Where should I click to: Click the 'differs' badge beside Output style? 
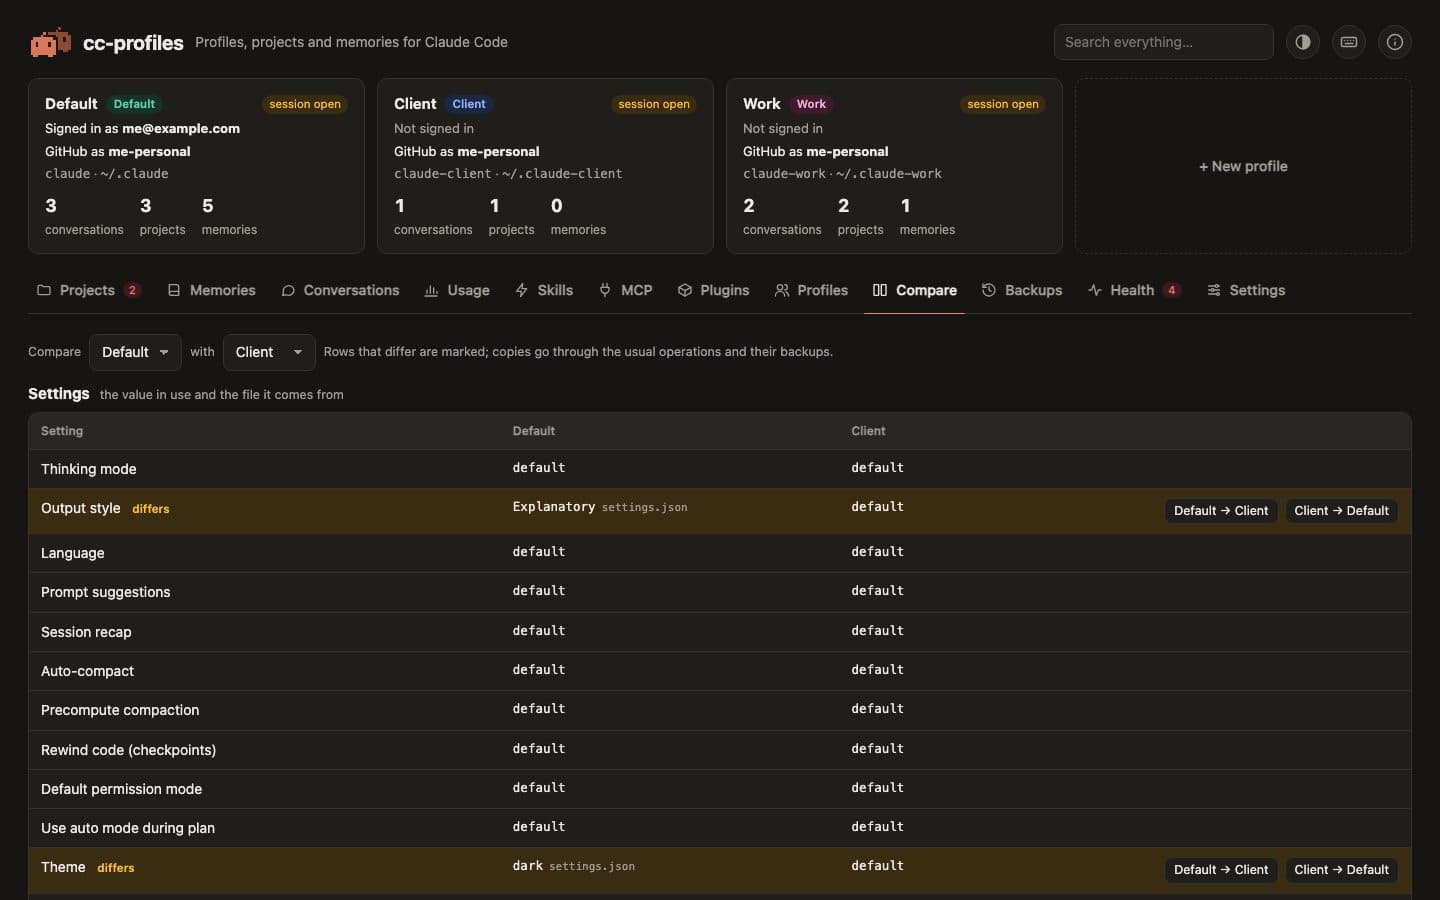151,509
